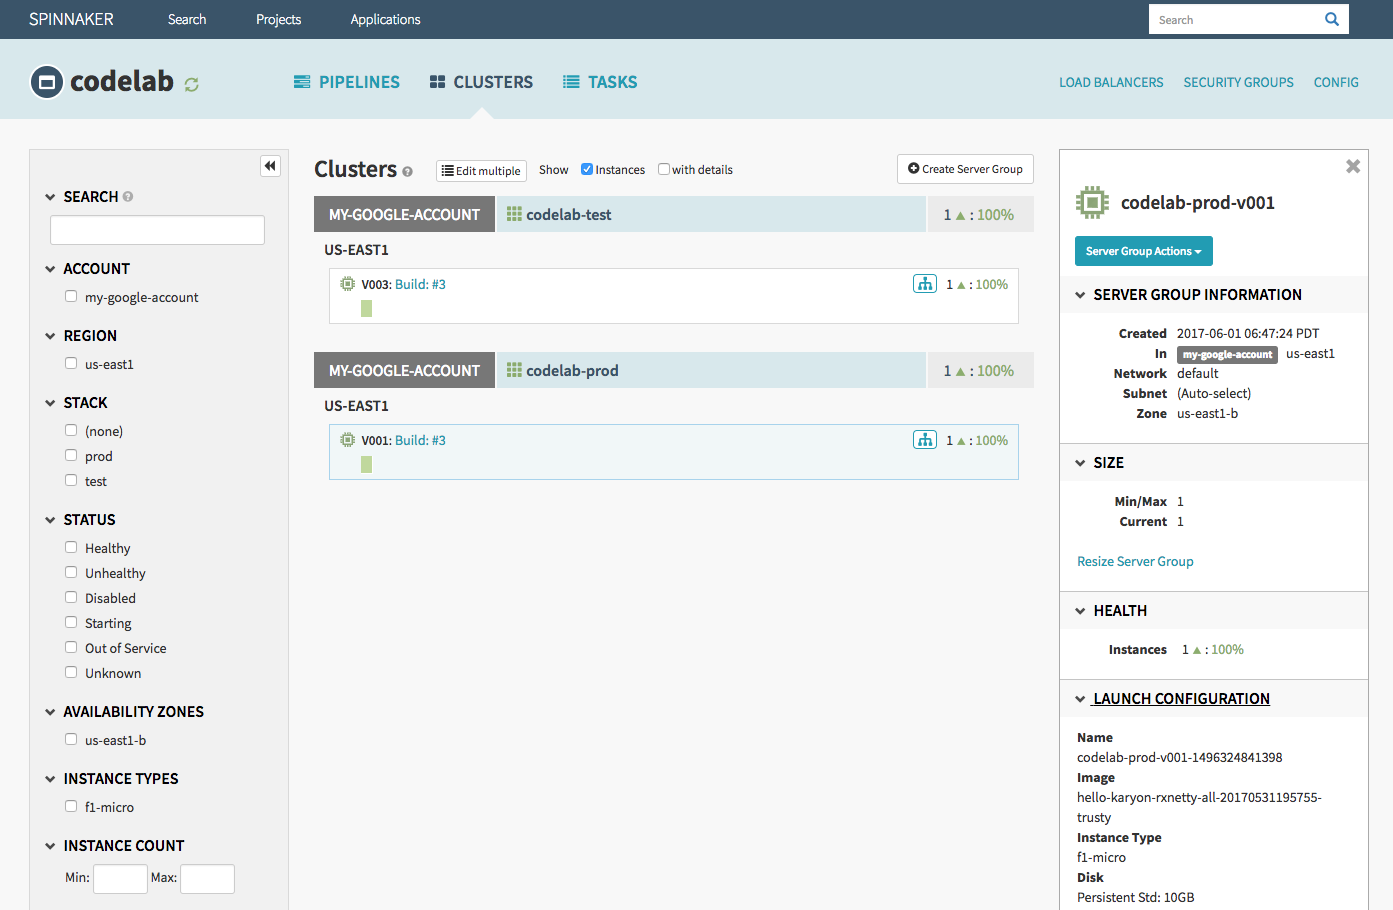Collapse the STATUS filter section

pyautogui.click(x=50, y=520)
